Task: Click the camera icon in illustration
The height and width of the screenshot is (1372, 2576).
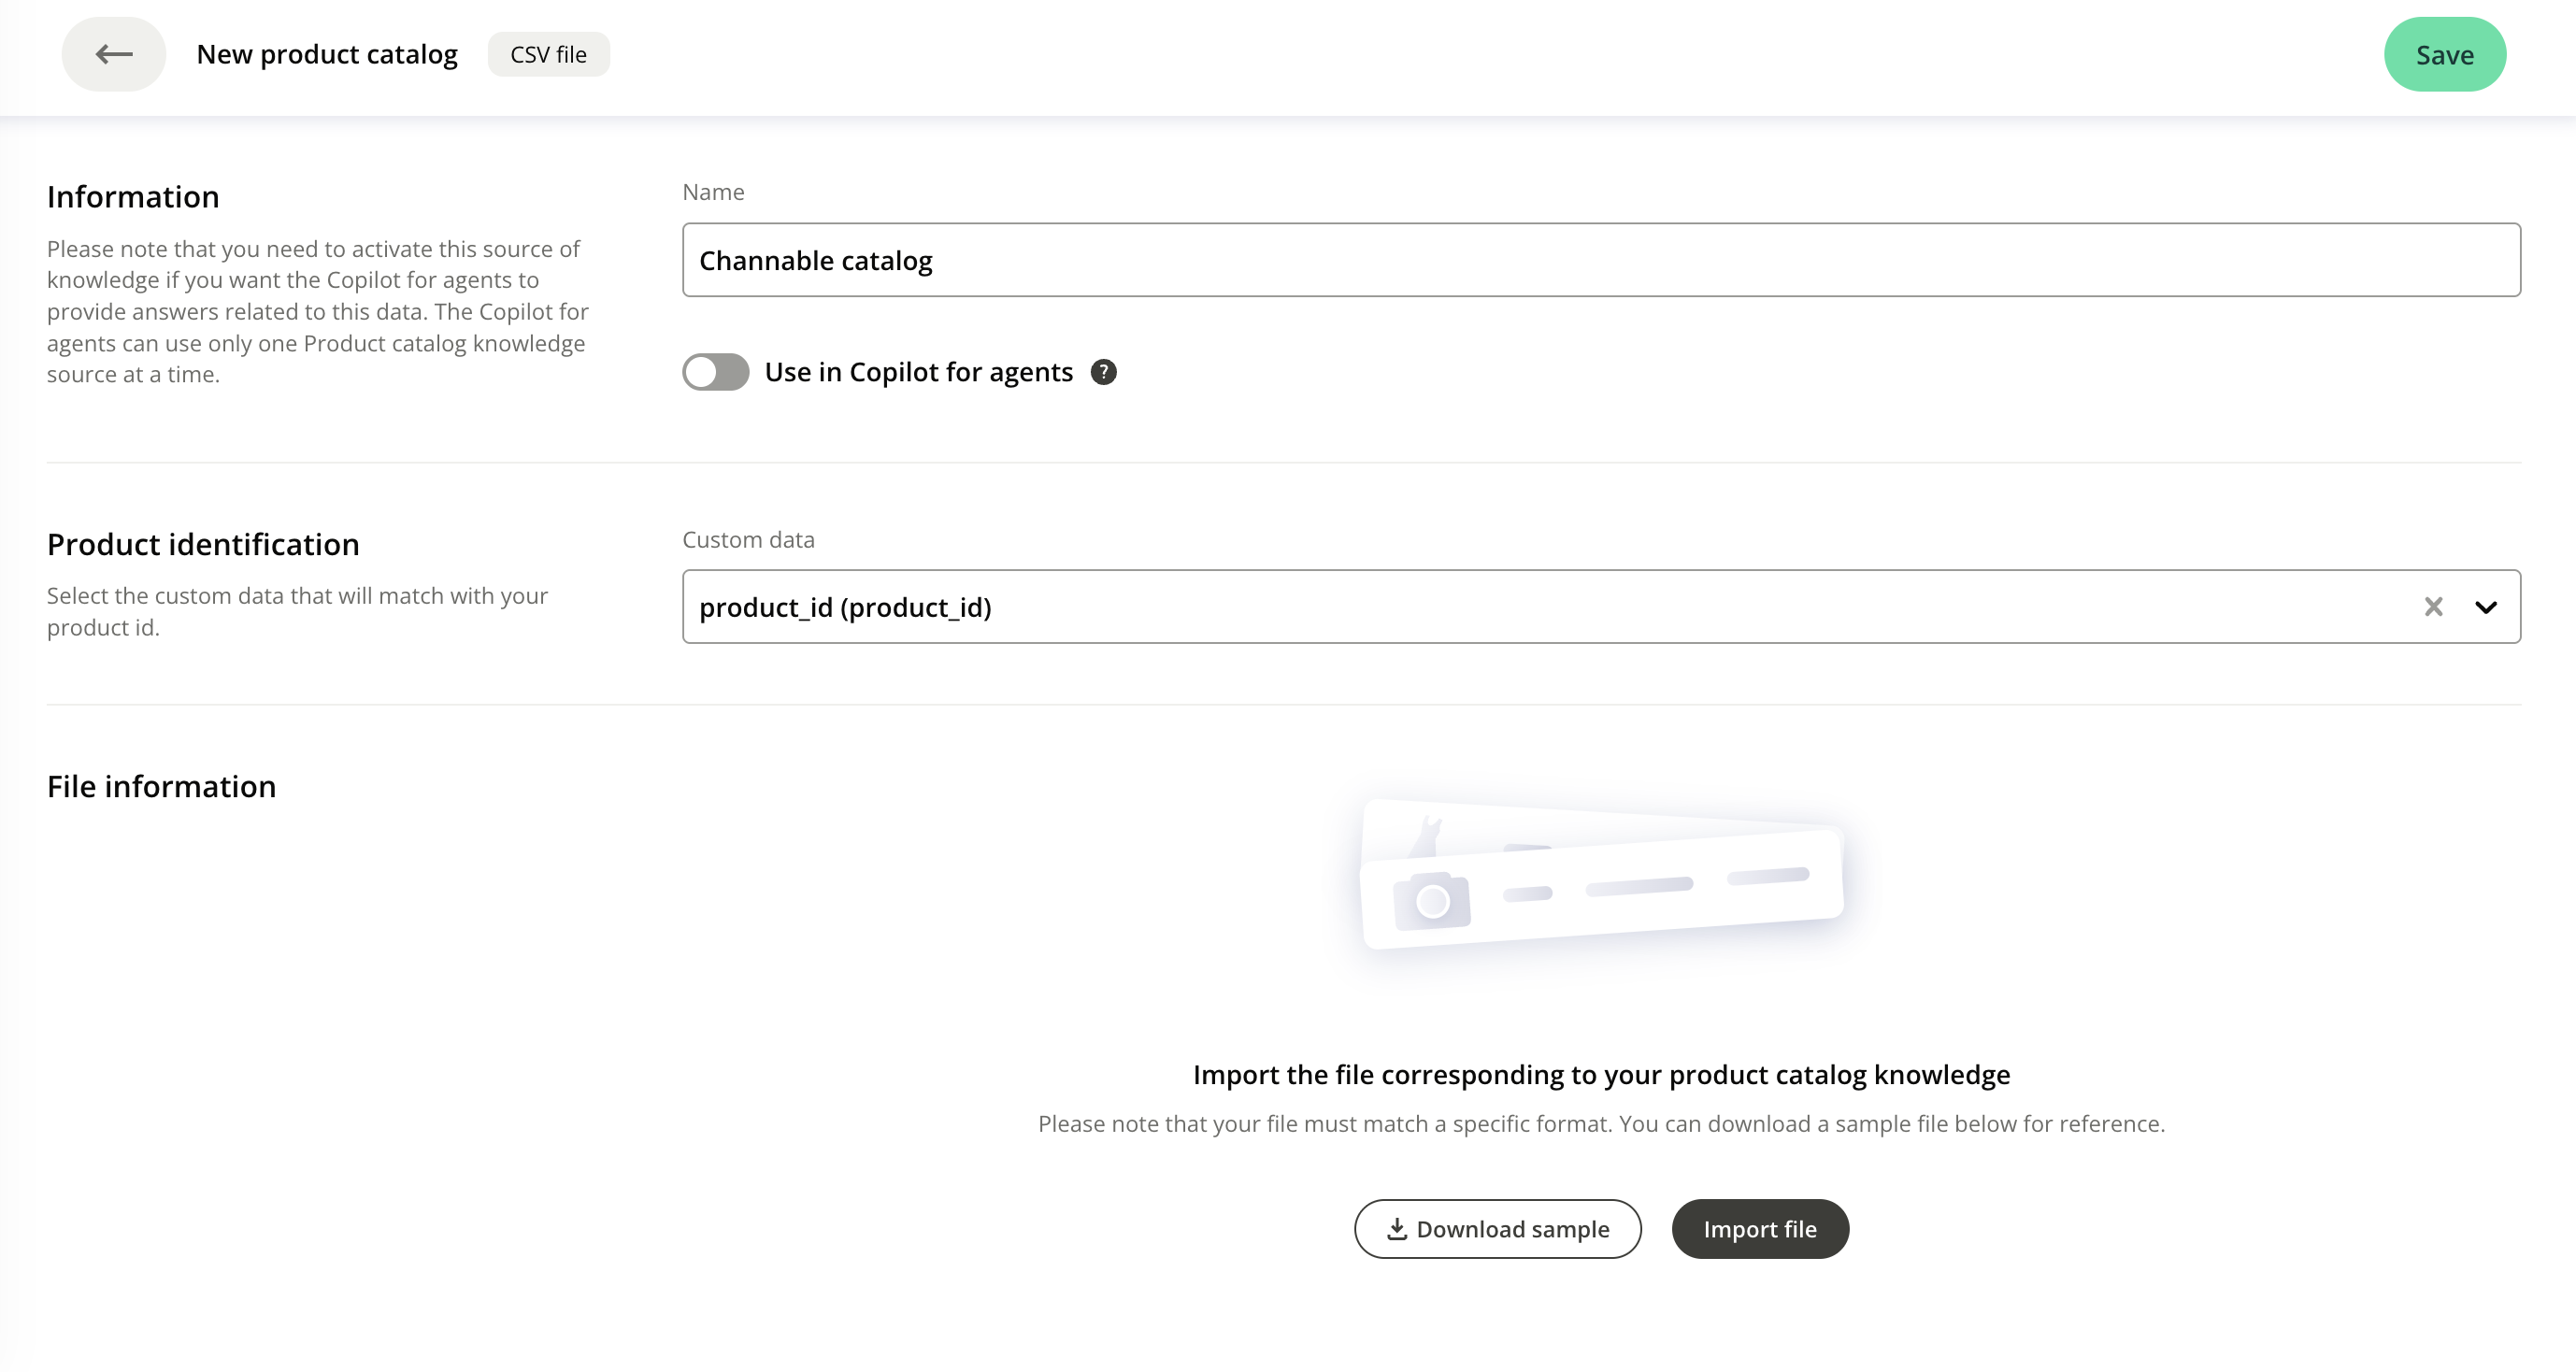Action: [x=1431, y=900]
